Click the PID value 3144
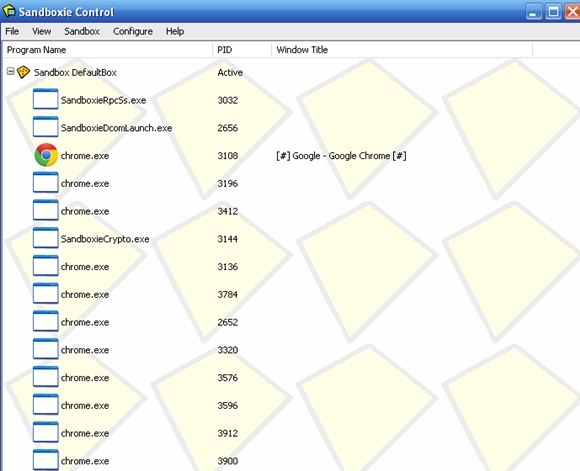Image resolution: width=580 pixels, height=471 pixels. point(227,239)
